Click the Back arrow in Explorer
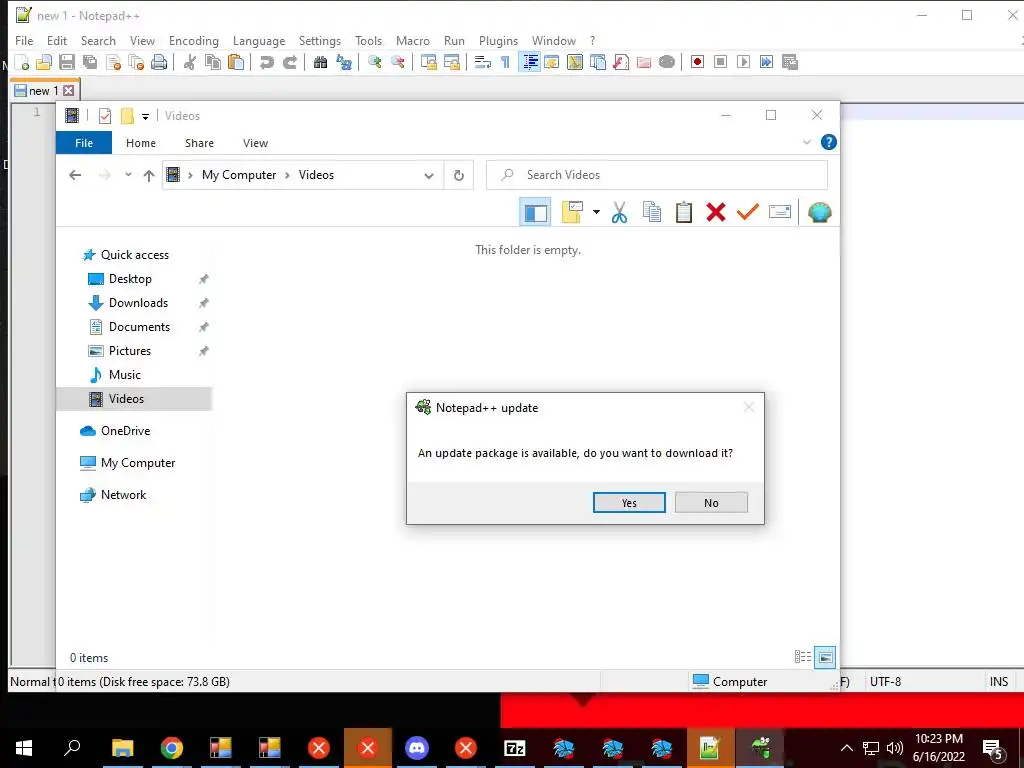 coord(75,175)
